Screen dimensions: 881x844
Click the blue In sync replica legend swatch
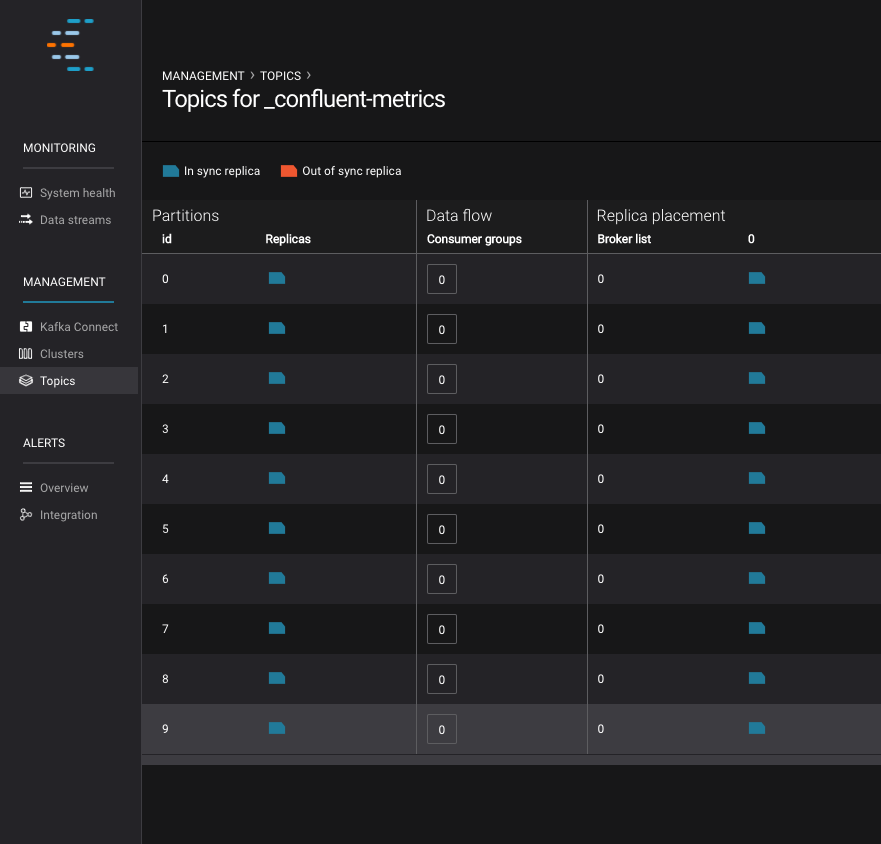[x=171, y=171]
